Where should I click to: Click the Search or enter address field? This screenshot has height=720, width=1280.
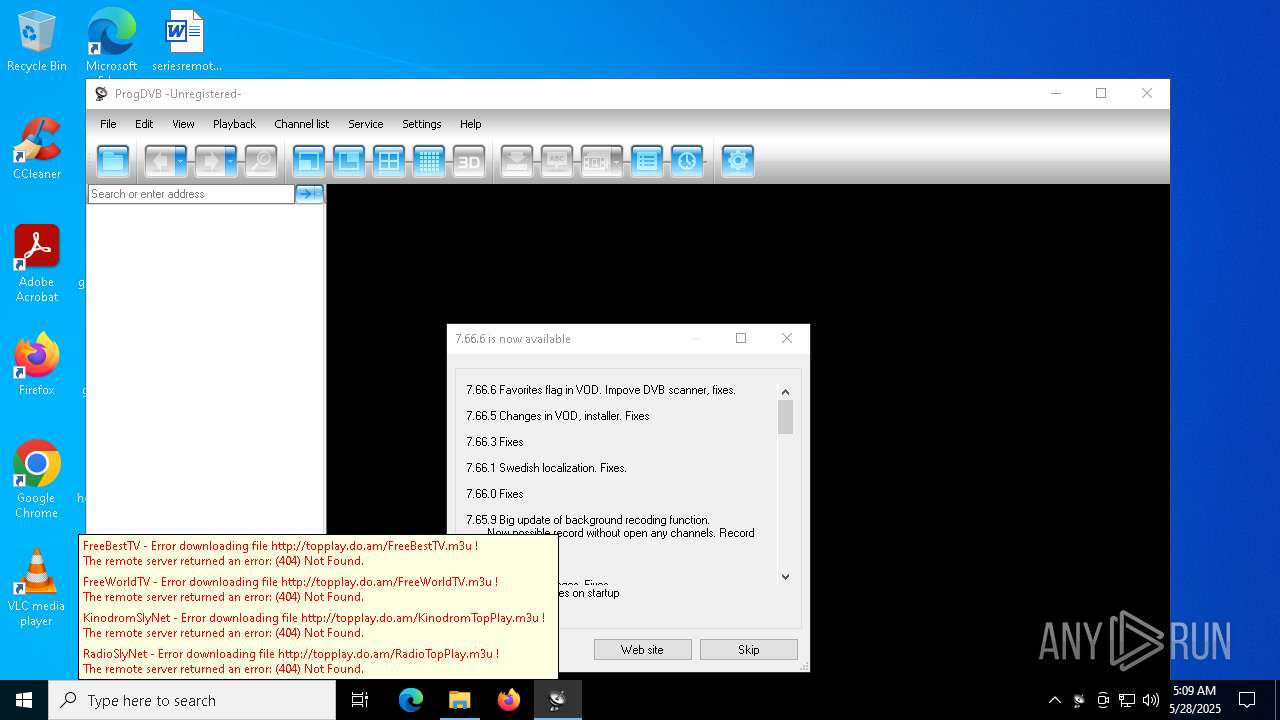191,194
